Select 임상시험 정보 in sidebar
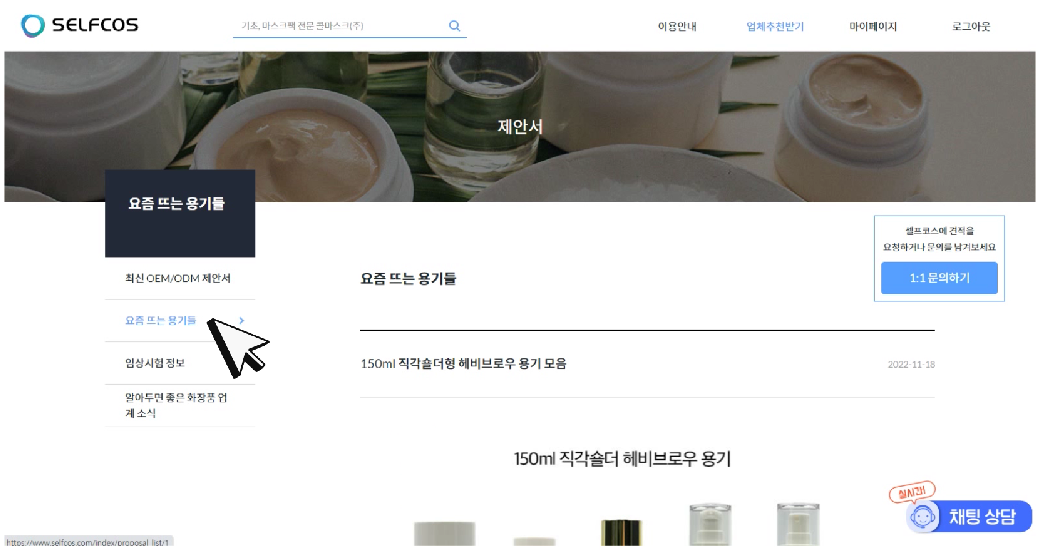Image resolution: width=1052 pixels, height=557 pixels. (x=155, y=363)
